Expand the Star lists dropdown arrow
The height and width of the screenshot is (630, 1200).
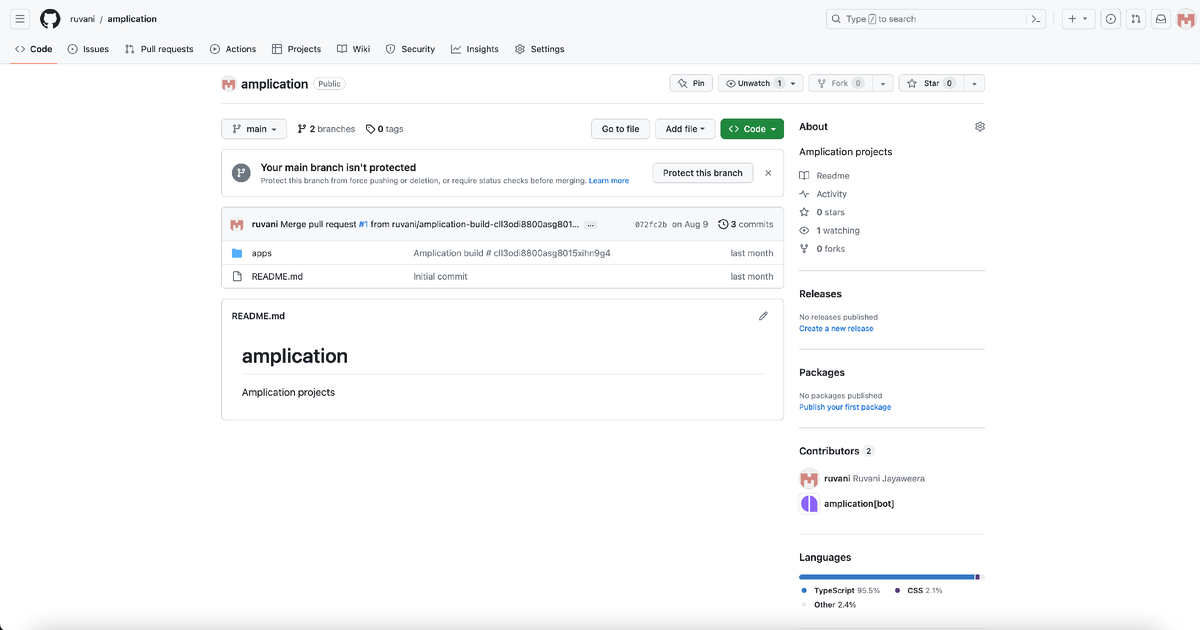click(974, 83)
